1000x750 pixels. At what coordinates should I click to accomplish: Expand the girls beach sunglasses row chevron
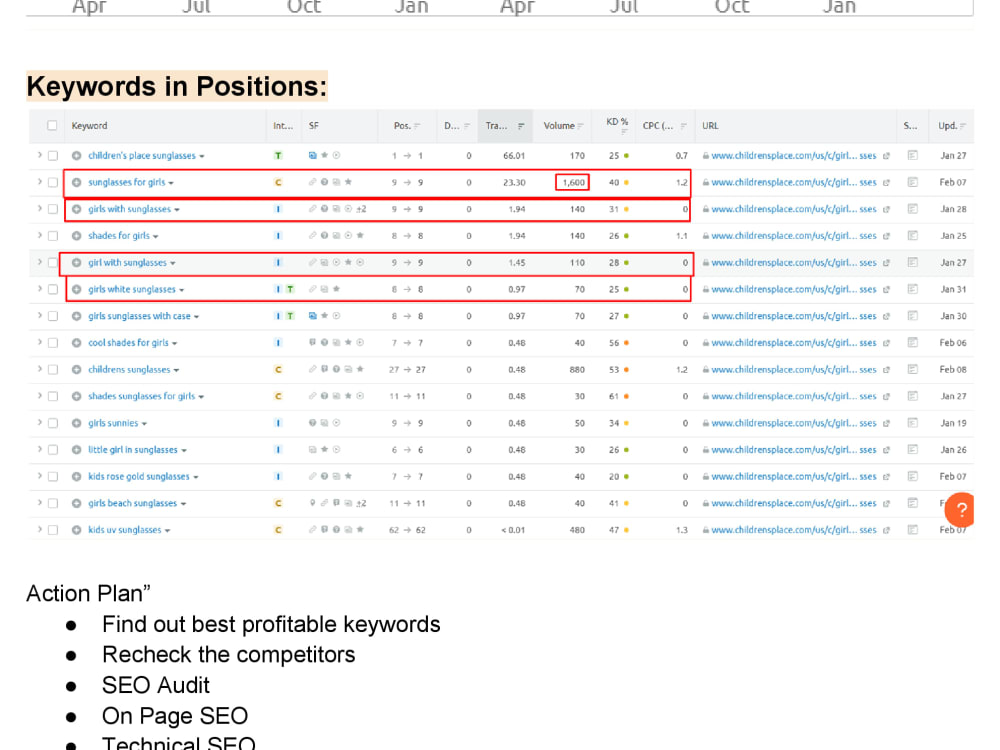pyautogui.click(x=40, y=503)
